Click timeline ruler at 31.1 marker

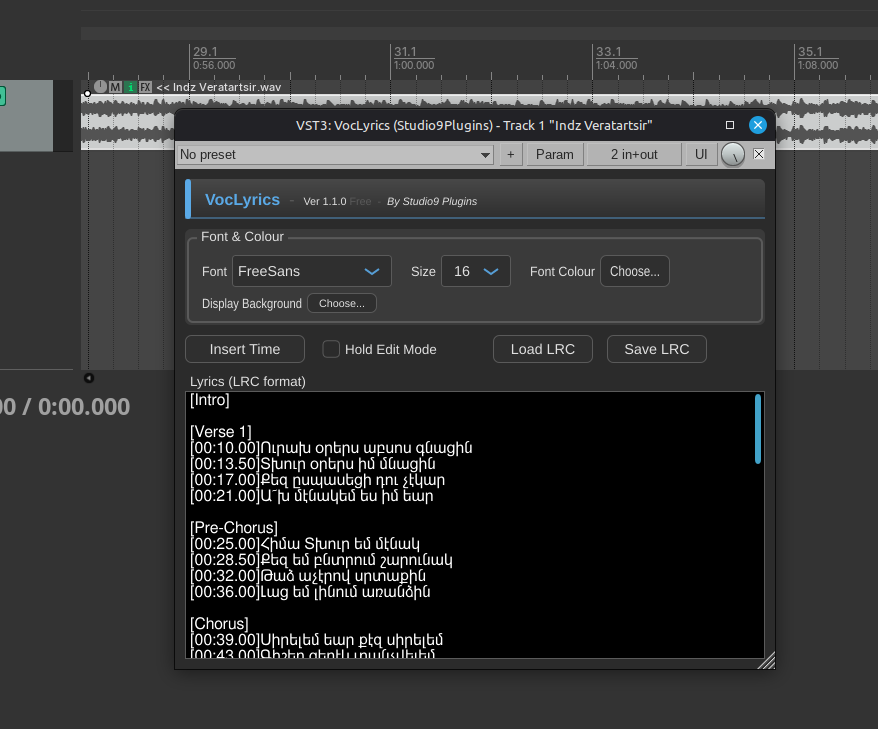click(405, 52)
